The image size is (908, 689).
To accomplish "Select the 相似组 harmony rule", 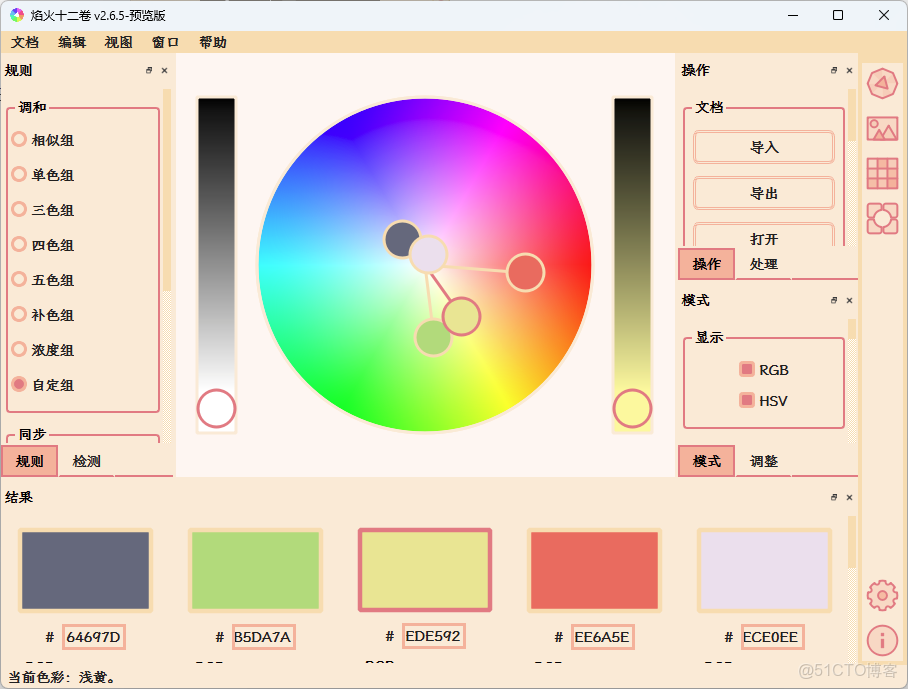I will [43, 140].
